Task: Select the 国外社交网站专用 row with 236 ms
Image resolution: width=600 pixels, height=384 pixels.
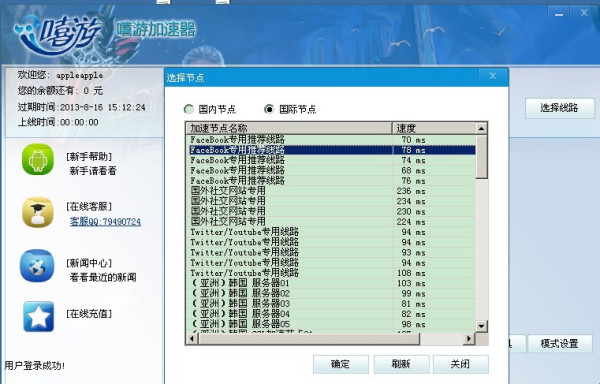Action: 331,191
